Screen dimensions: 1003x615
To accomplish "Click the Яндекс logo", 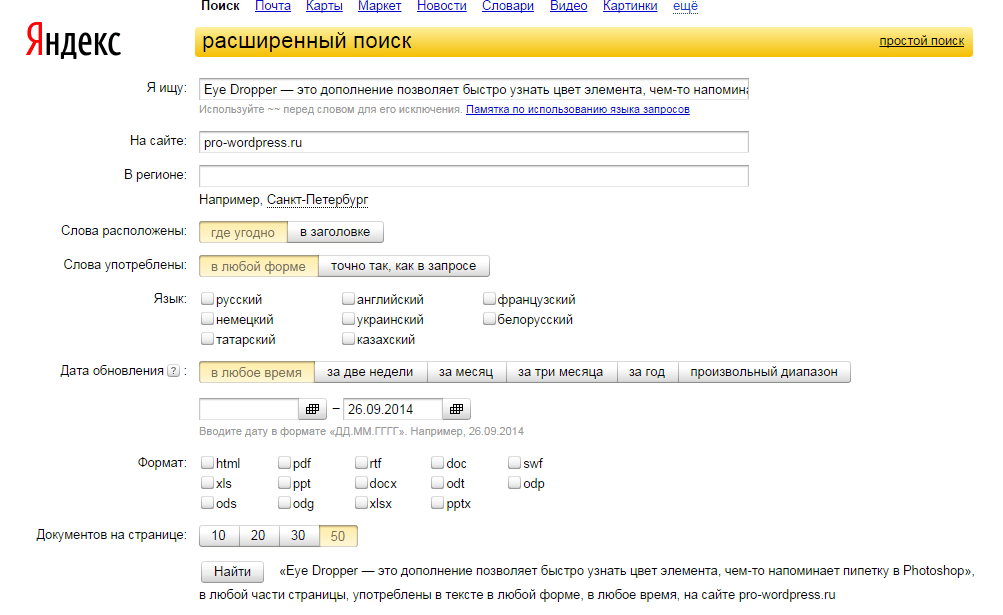I will (x=73, y=40).
